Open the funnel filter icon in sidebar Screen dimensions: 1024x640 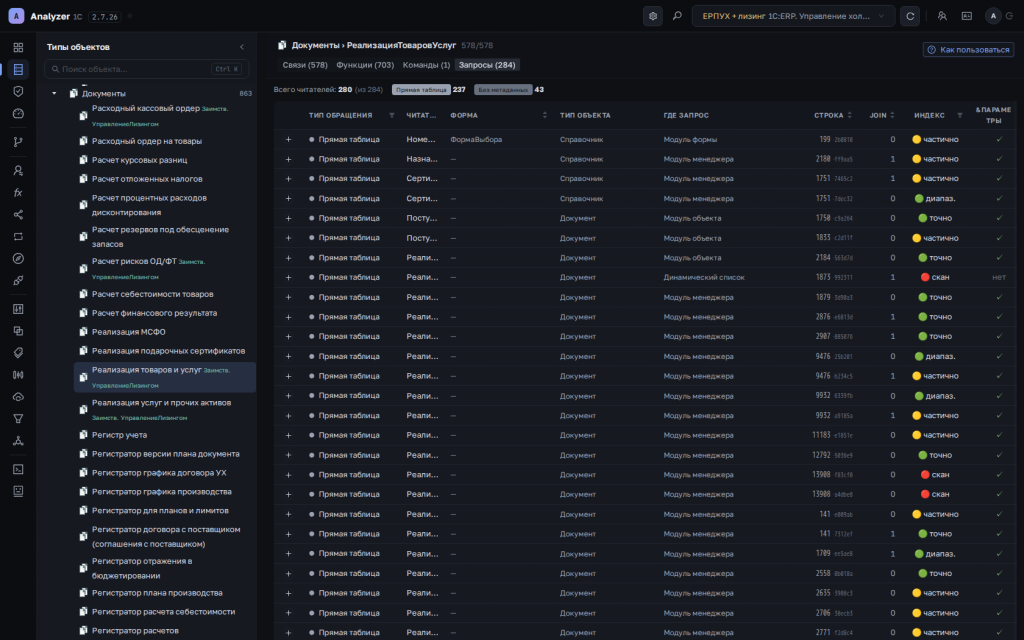(18, 419)
